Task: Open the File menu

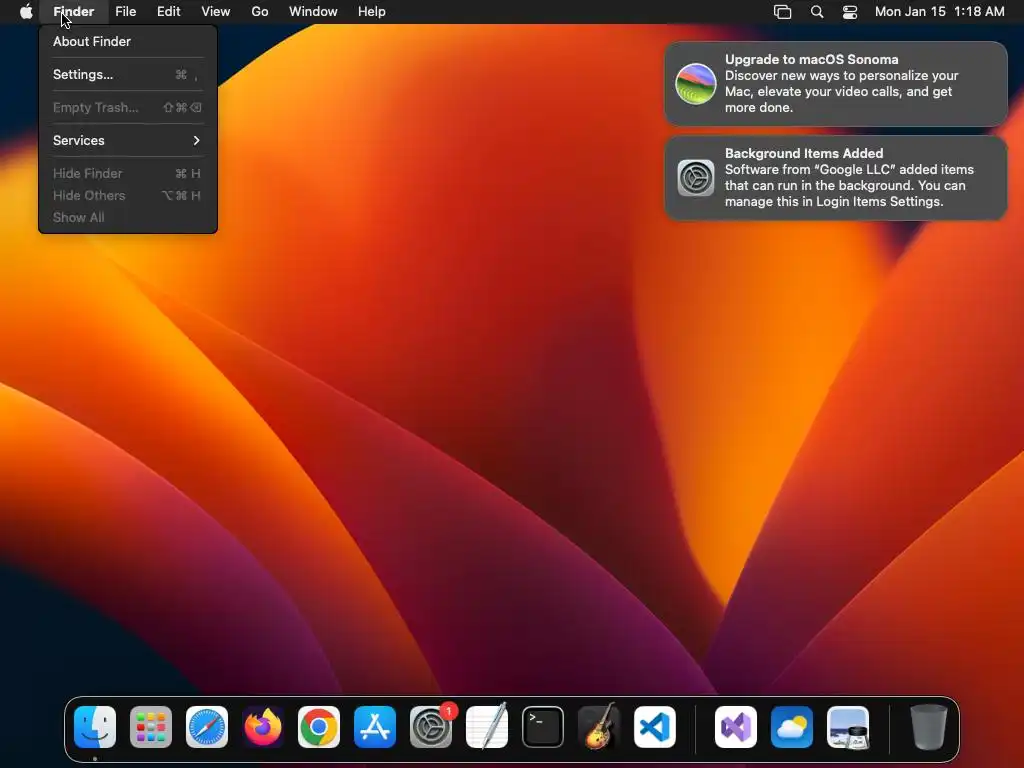Action: click(125, 11)
